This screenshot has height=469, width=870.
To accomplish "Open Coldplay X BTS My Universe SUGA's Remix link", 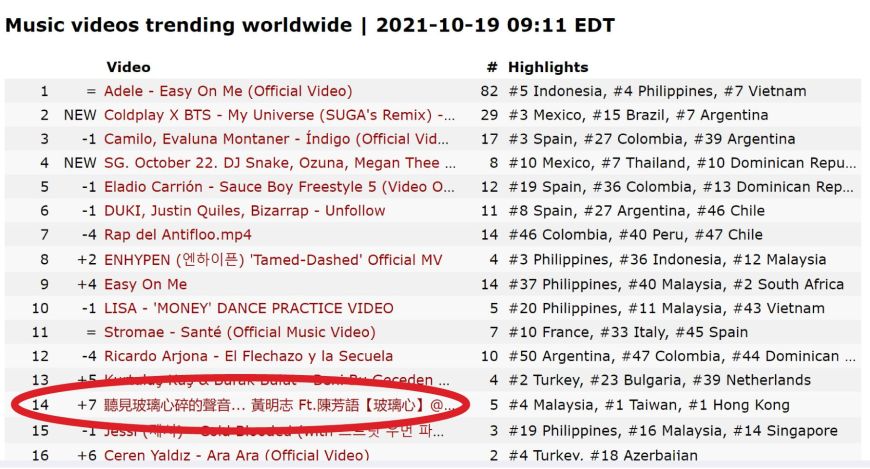I will 280,115.
